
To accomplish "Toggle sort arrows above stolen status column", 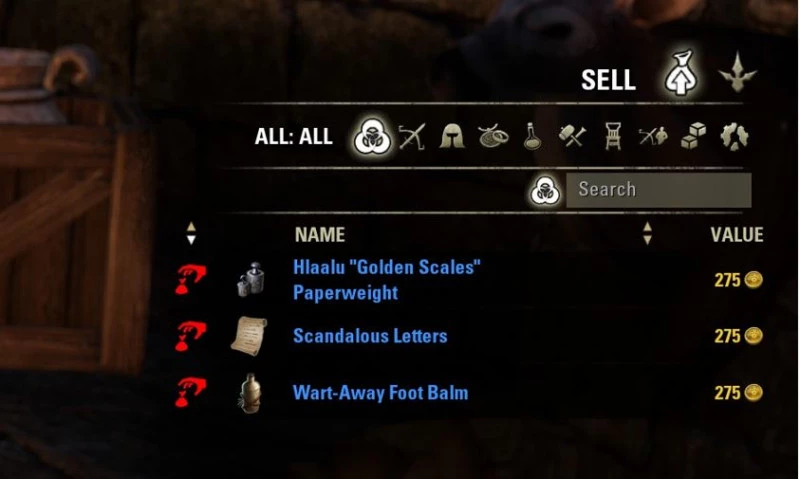I will [191, 233].
